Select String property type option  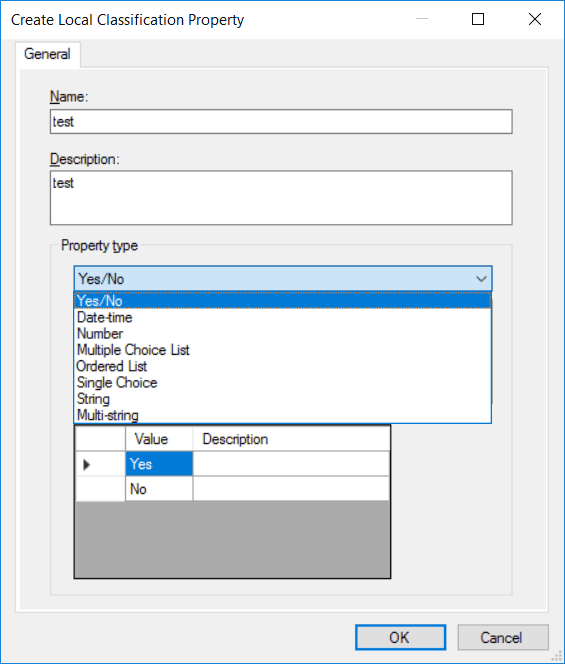pos(282,399)
